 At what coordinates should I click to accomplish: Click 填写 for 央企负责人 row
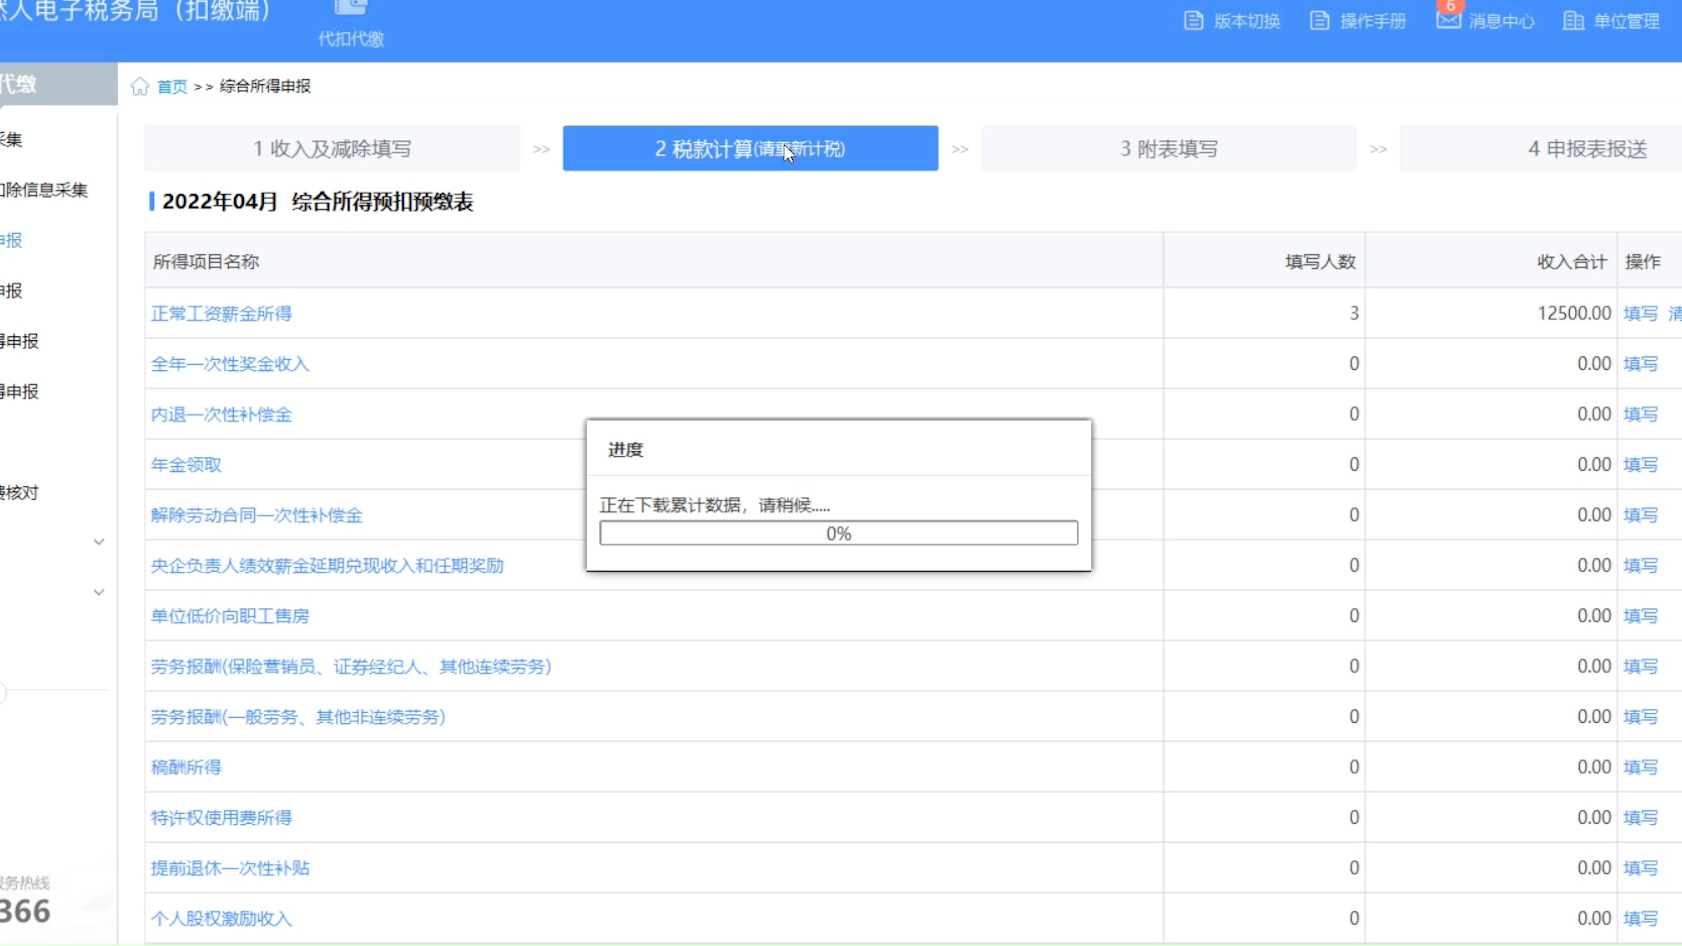(1640, 566)
